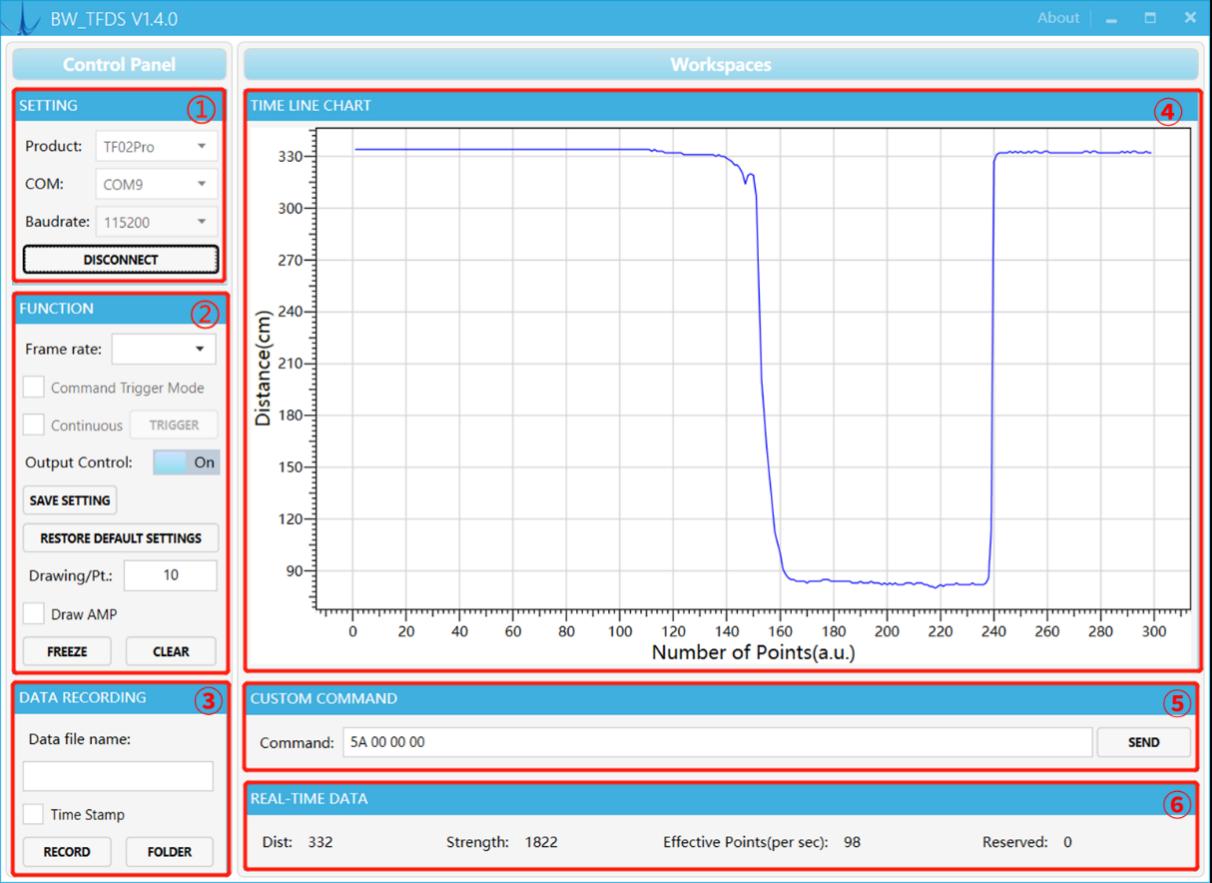
Task: Click the SAVE SETTING button
Action: [69, 500]
